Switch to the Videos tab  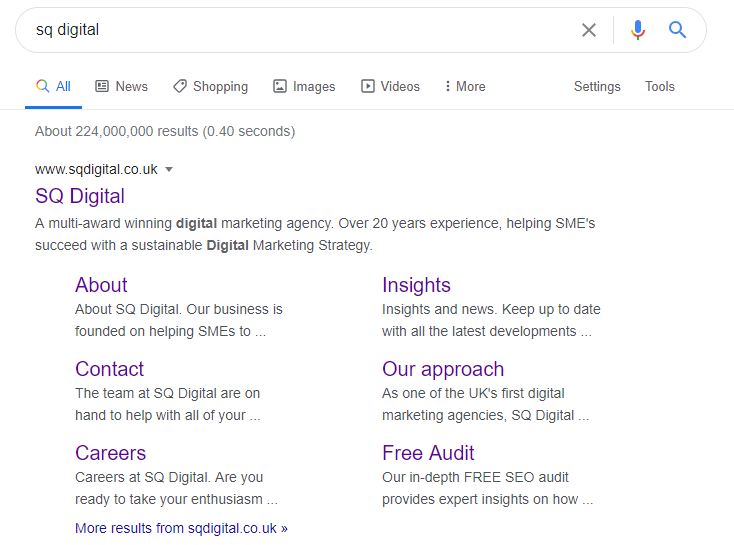390,87
